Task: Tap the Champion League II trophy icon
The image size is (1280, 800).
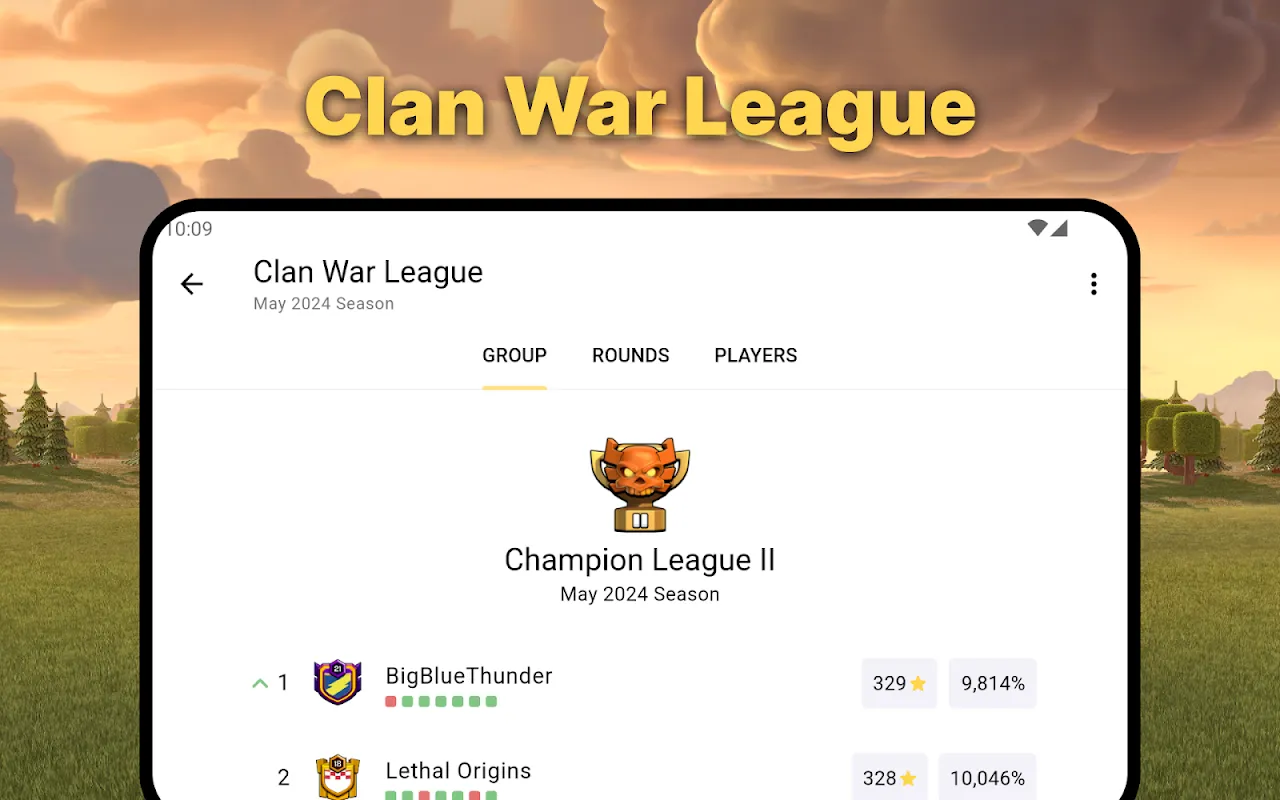Action: point(640,484)
